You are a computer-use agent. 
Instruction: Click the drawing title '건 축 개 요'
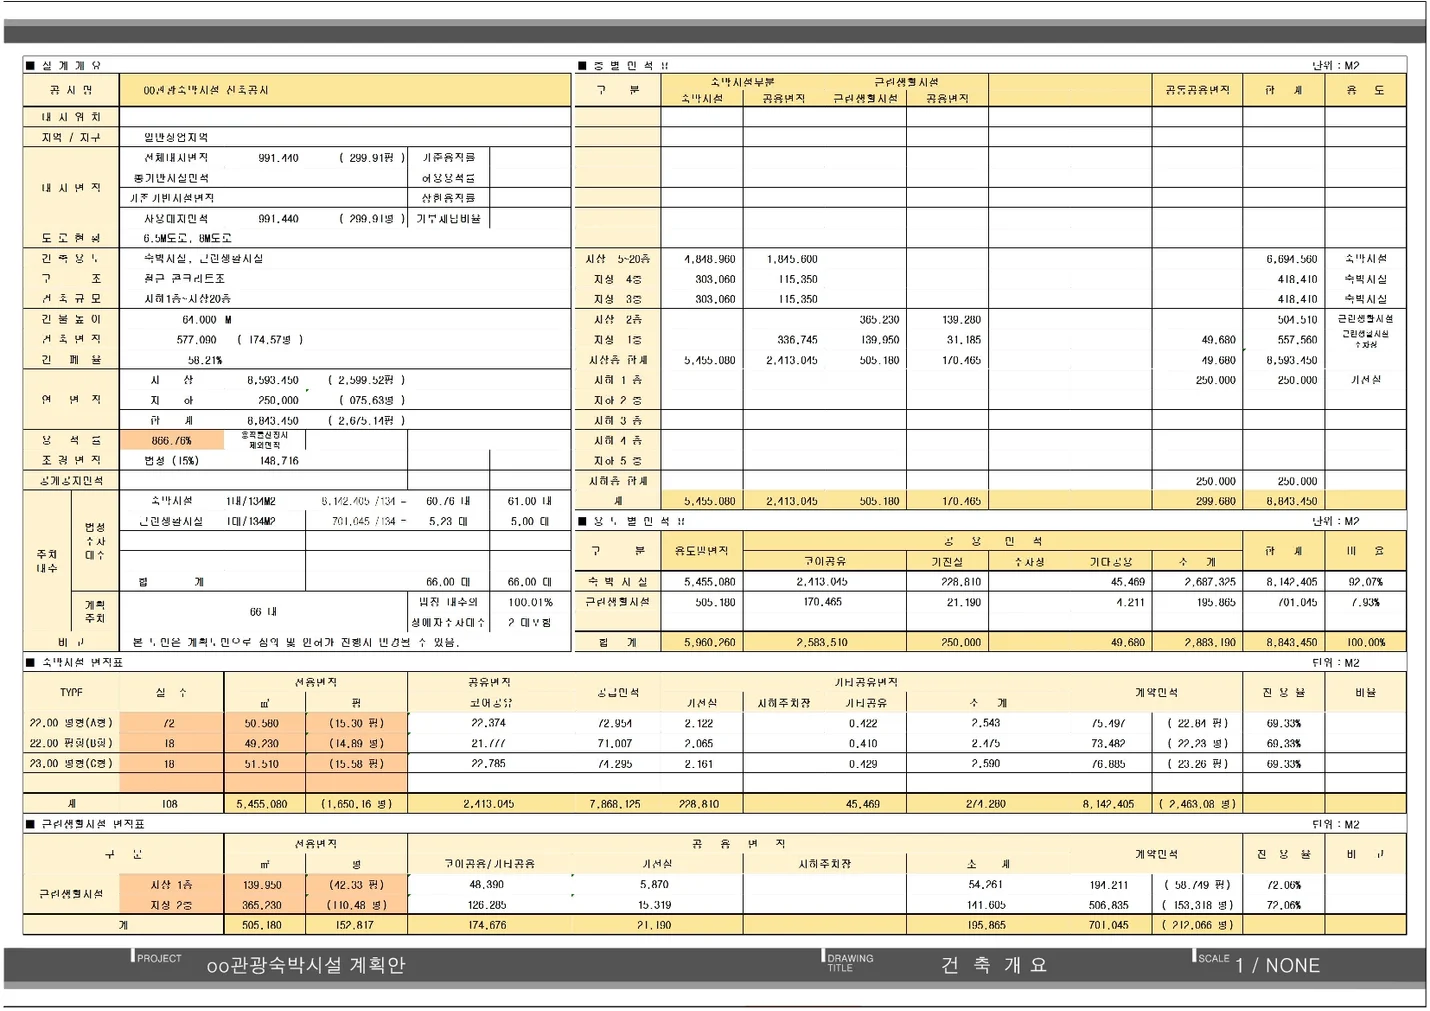tap(993, 965)
